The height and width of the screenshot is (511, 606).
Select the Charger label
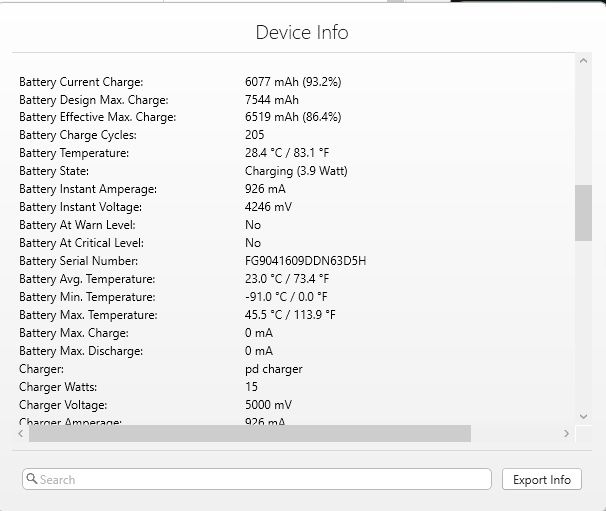(x=41, y=369)
